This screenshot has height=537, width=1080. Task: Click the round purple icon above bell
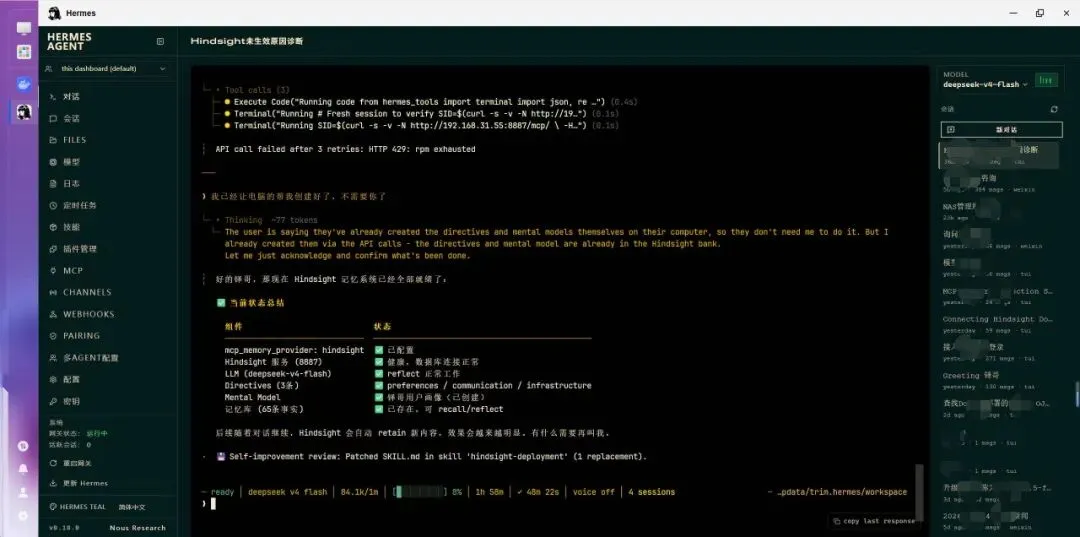click(x=23, y=446)
